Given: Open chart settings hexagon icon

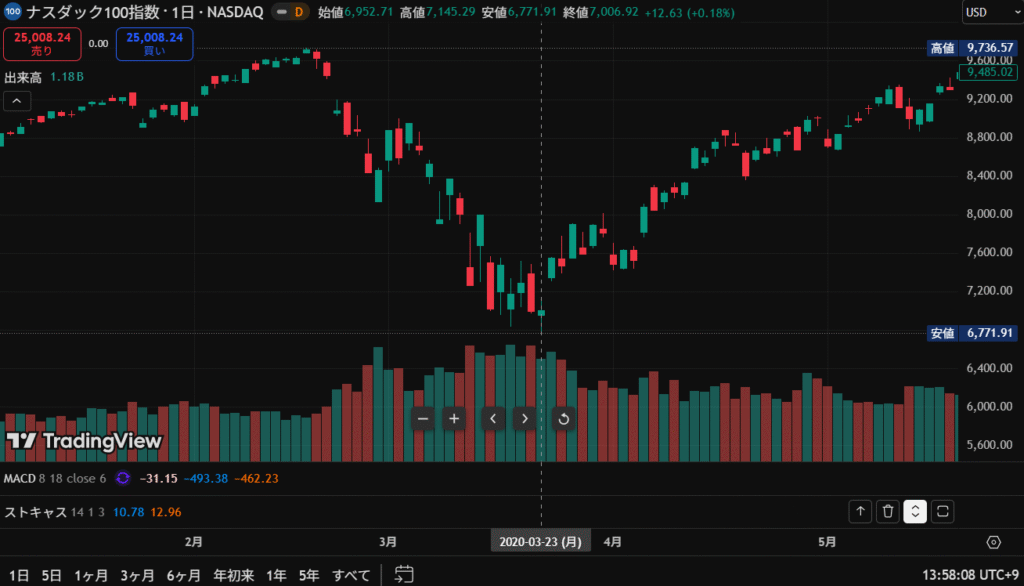Looking at the screenshot, I should (993, 542).
